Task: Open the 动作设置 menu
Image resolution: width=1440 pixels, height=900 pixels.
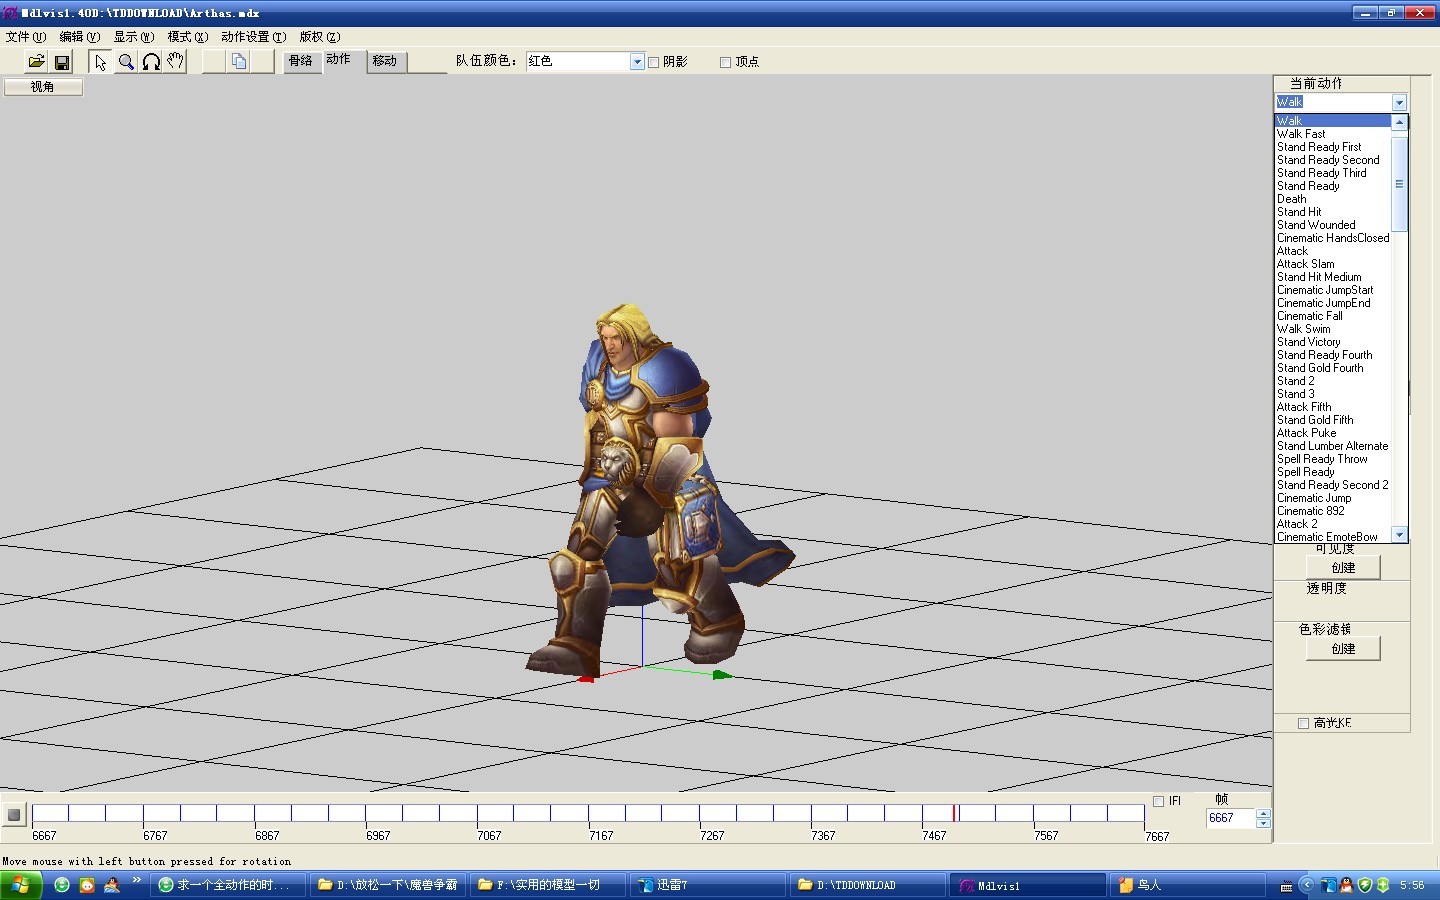Action: point(254,37)
